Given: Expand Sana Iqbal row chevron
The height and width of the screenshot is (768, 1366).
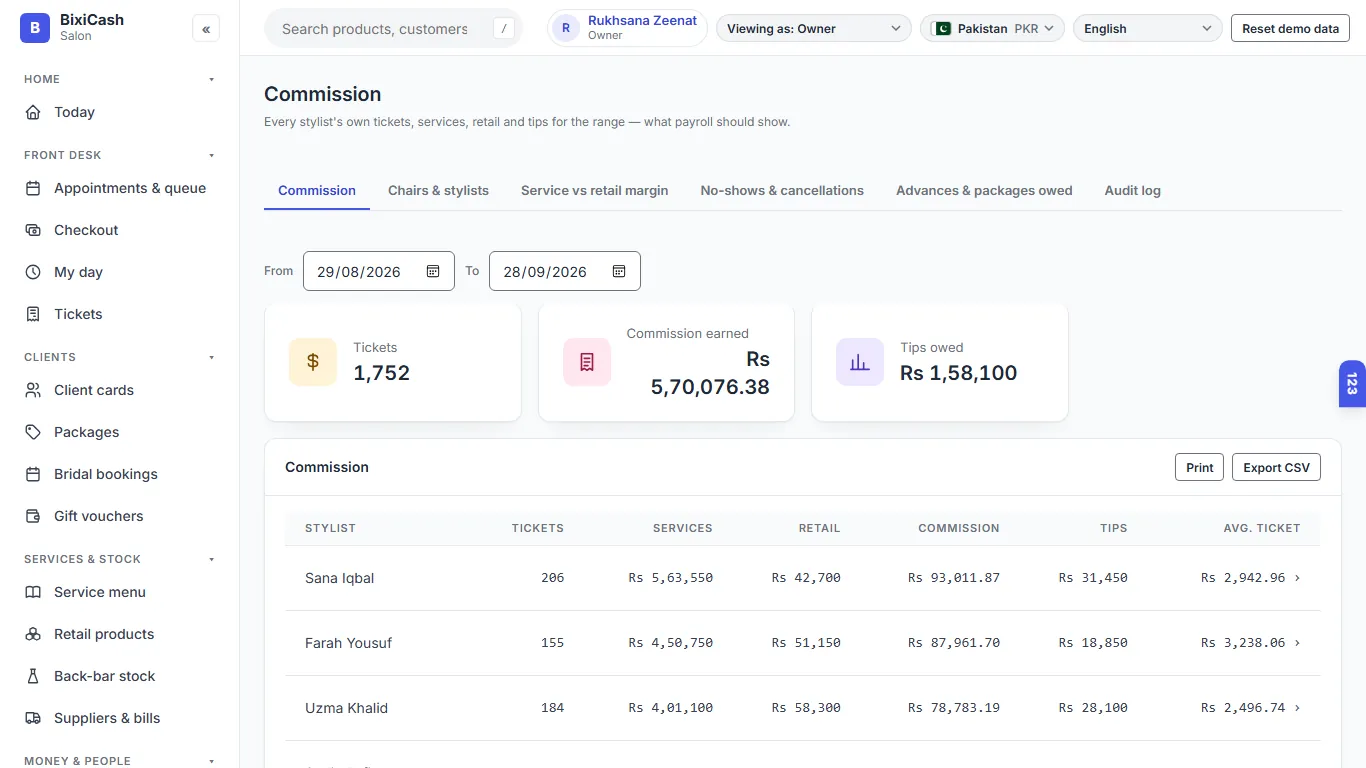Looking at the screenshot, I should pyautogui.click(x=1298, y=578).
